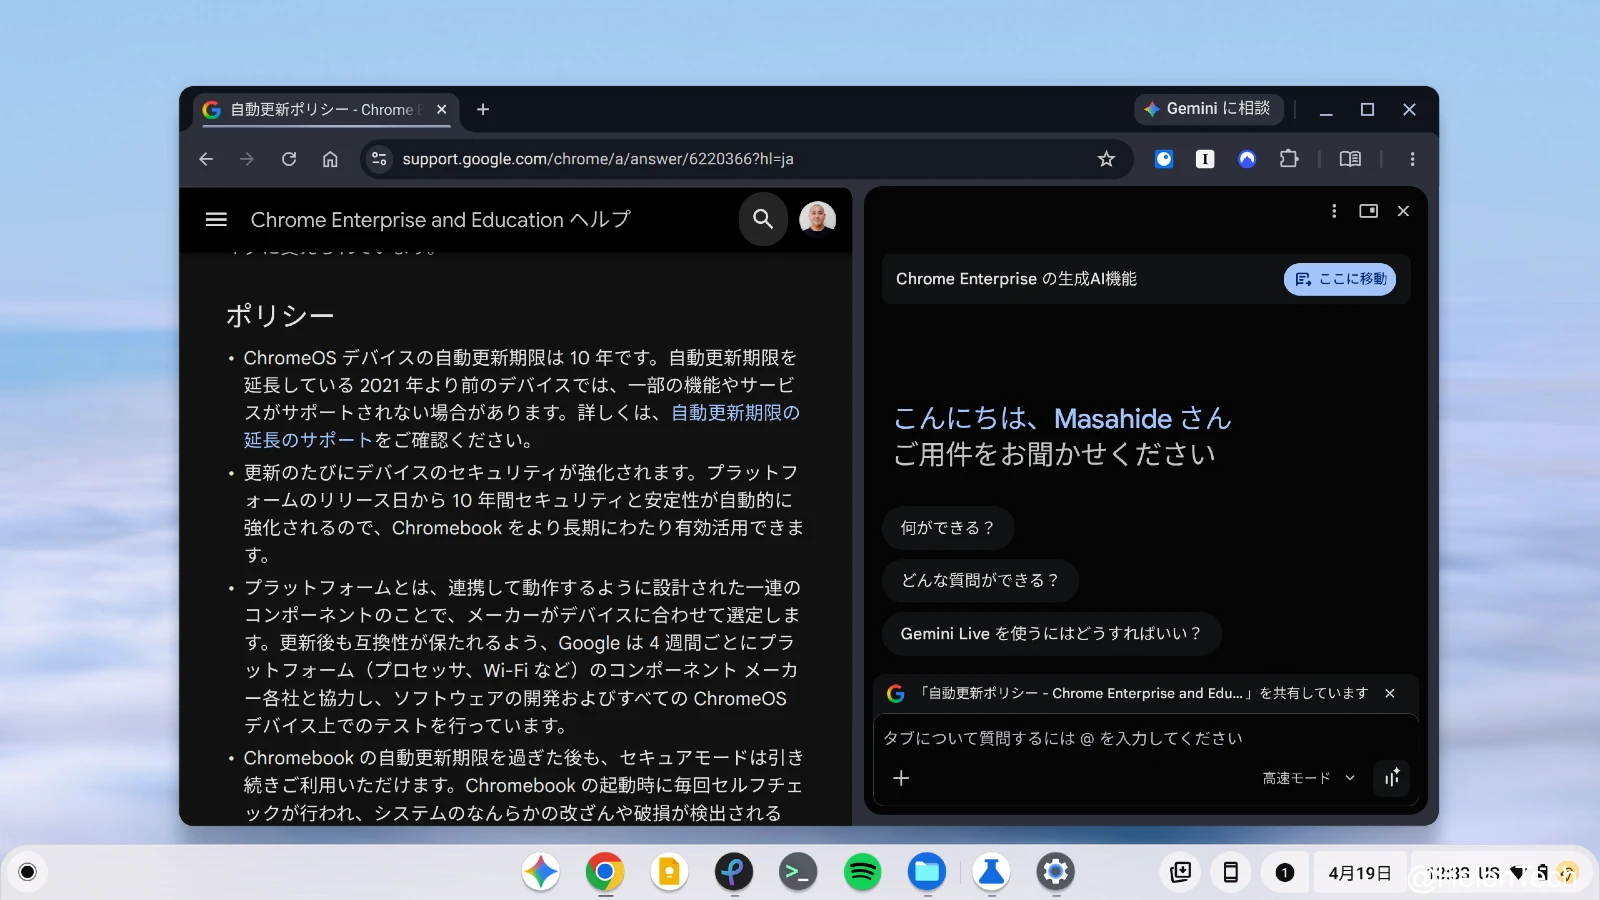Click the bookmark star icon in address bar

[x=1106, y=159]
